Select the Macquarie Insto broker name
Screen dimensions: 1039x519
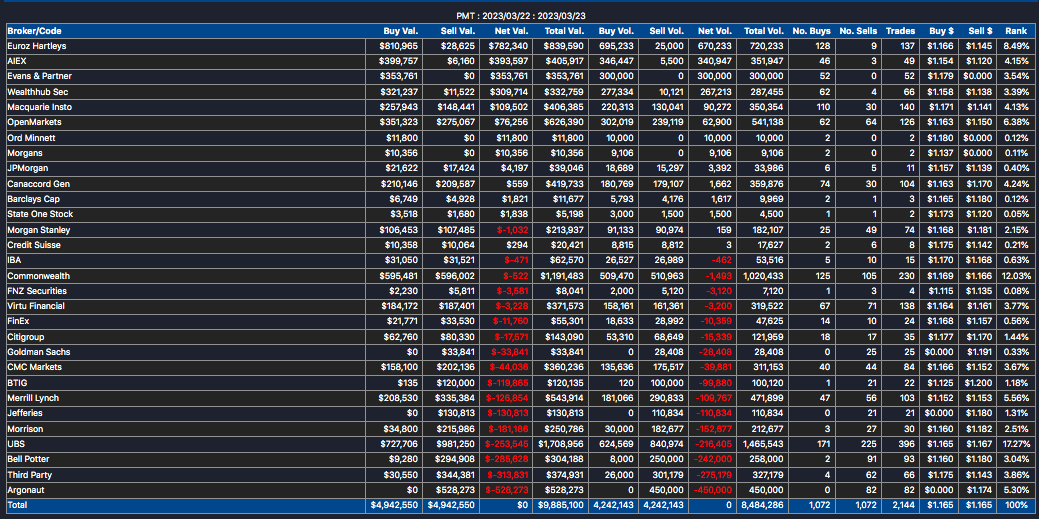[x=39, y=107]
